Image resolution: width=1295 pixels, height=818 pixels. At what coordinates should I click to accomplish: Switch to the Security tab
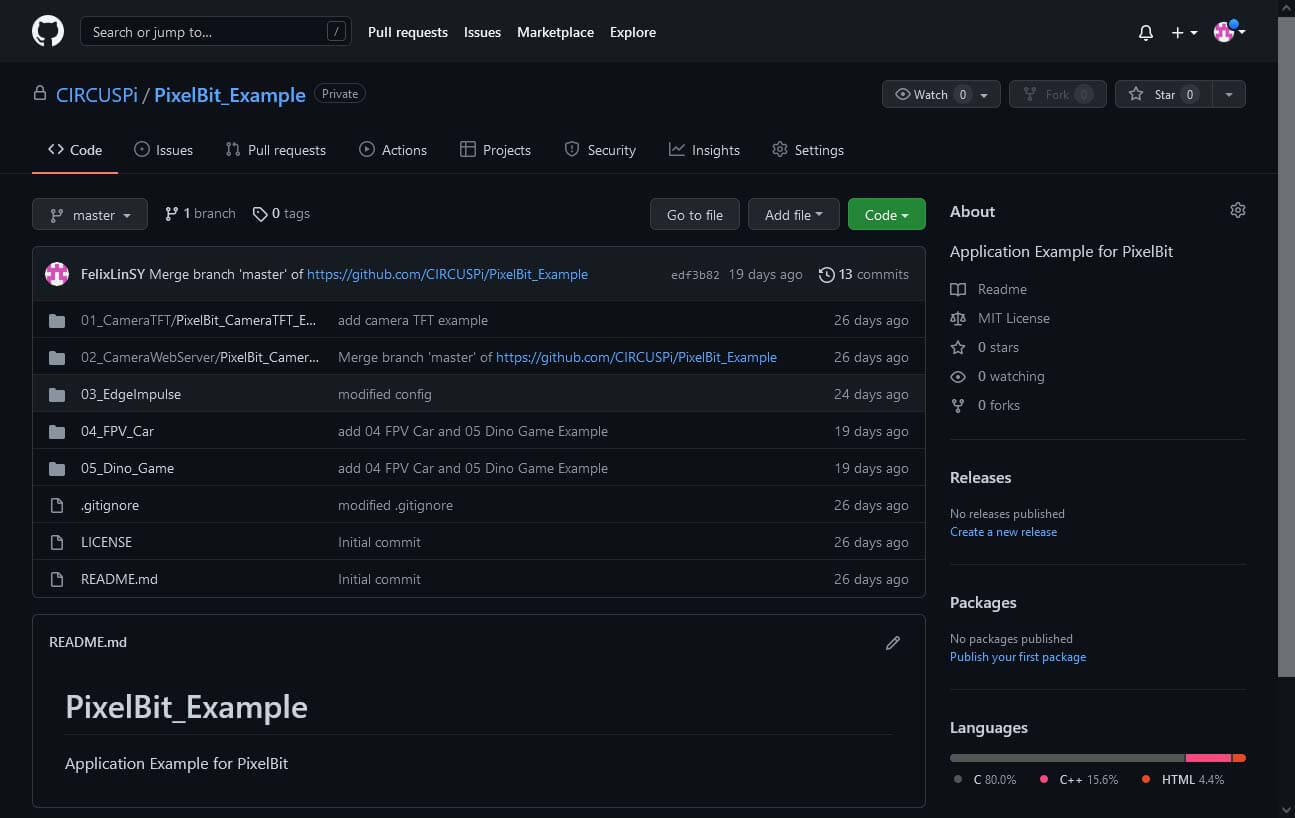(600, 150)
